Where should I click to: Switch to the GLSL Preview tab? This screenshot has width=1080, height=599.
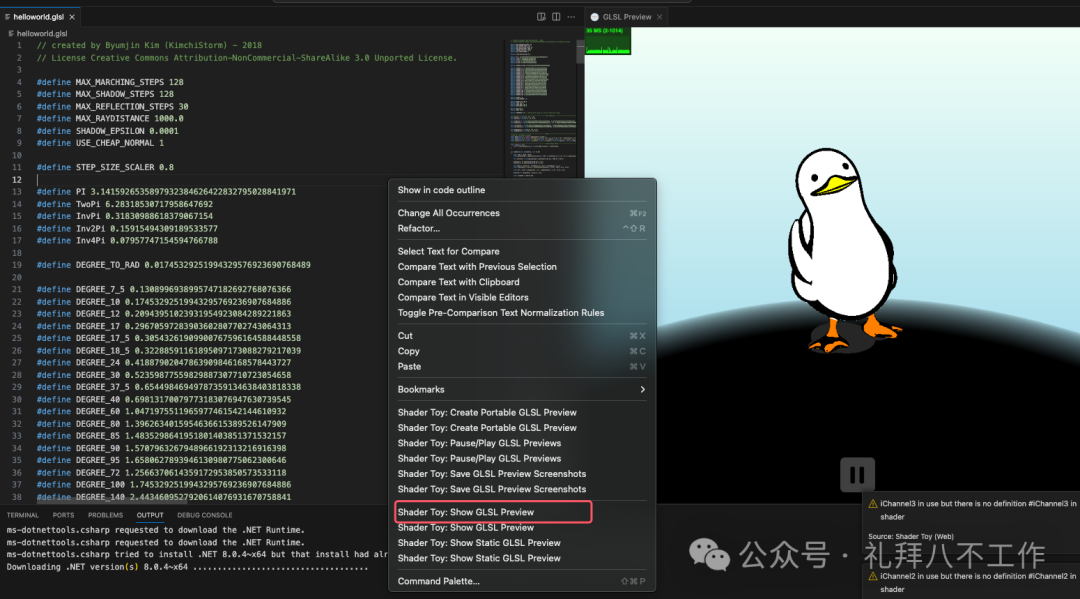click(626, 17)
